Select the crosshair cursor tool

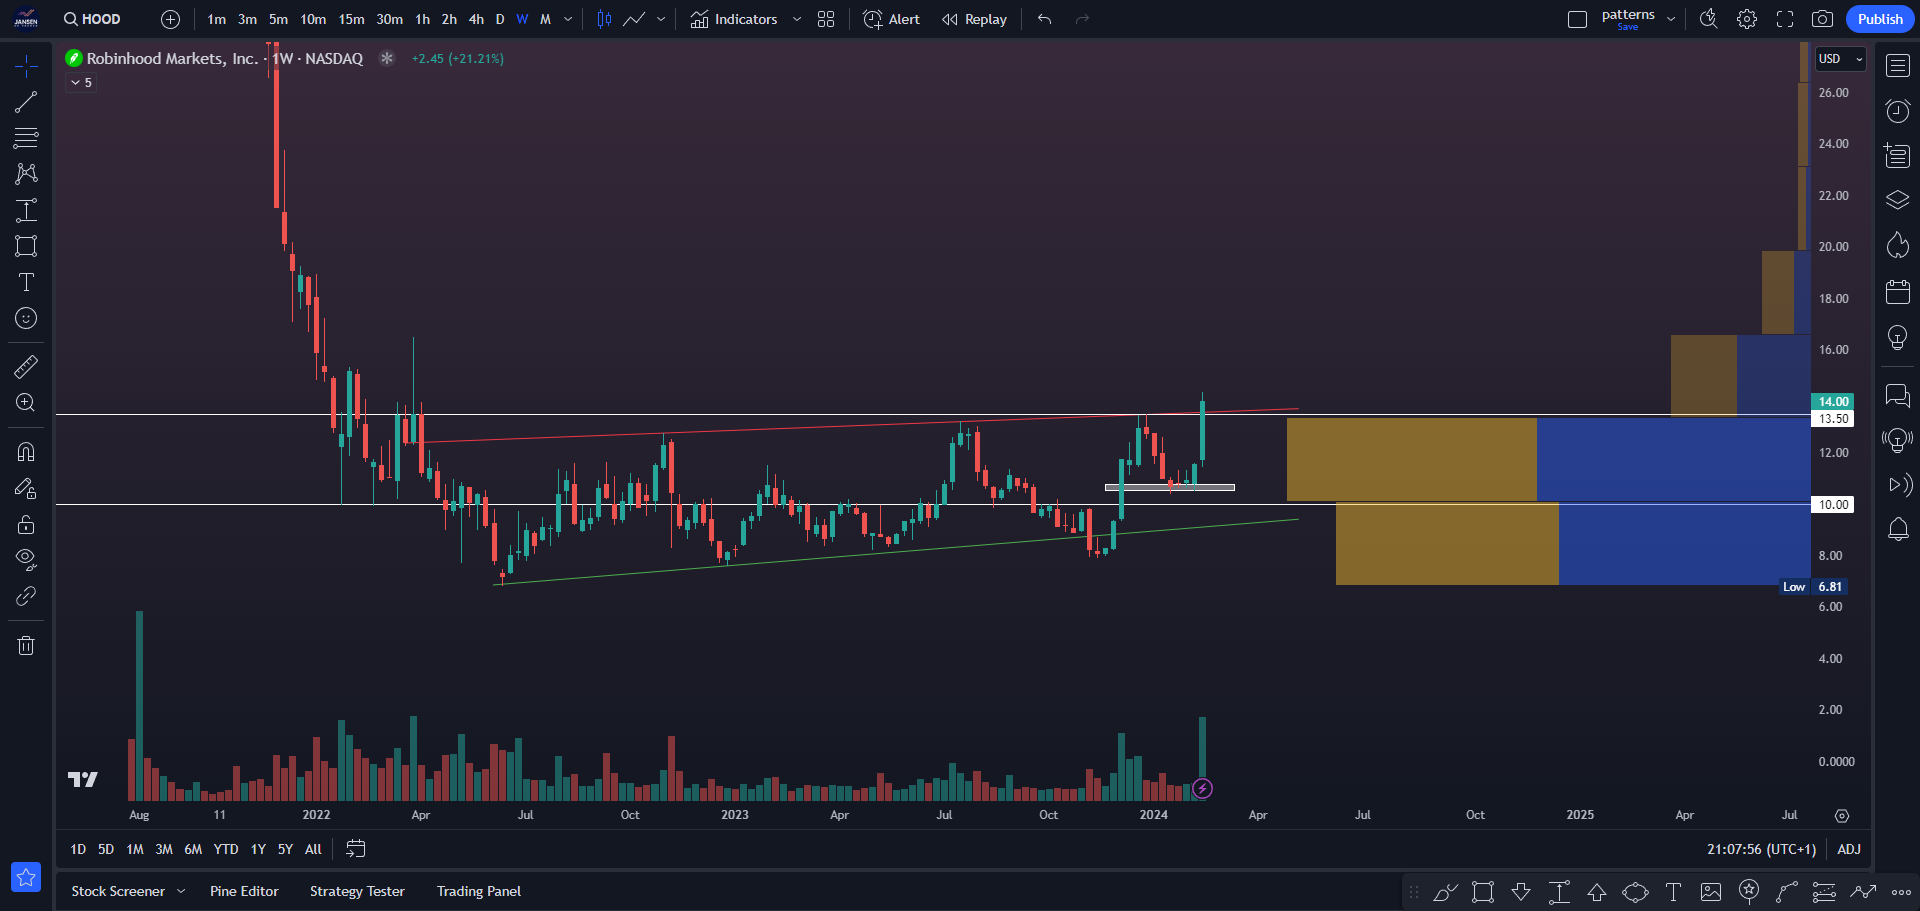26,66
